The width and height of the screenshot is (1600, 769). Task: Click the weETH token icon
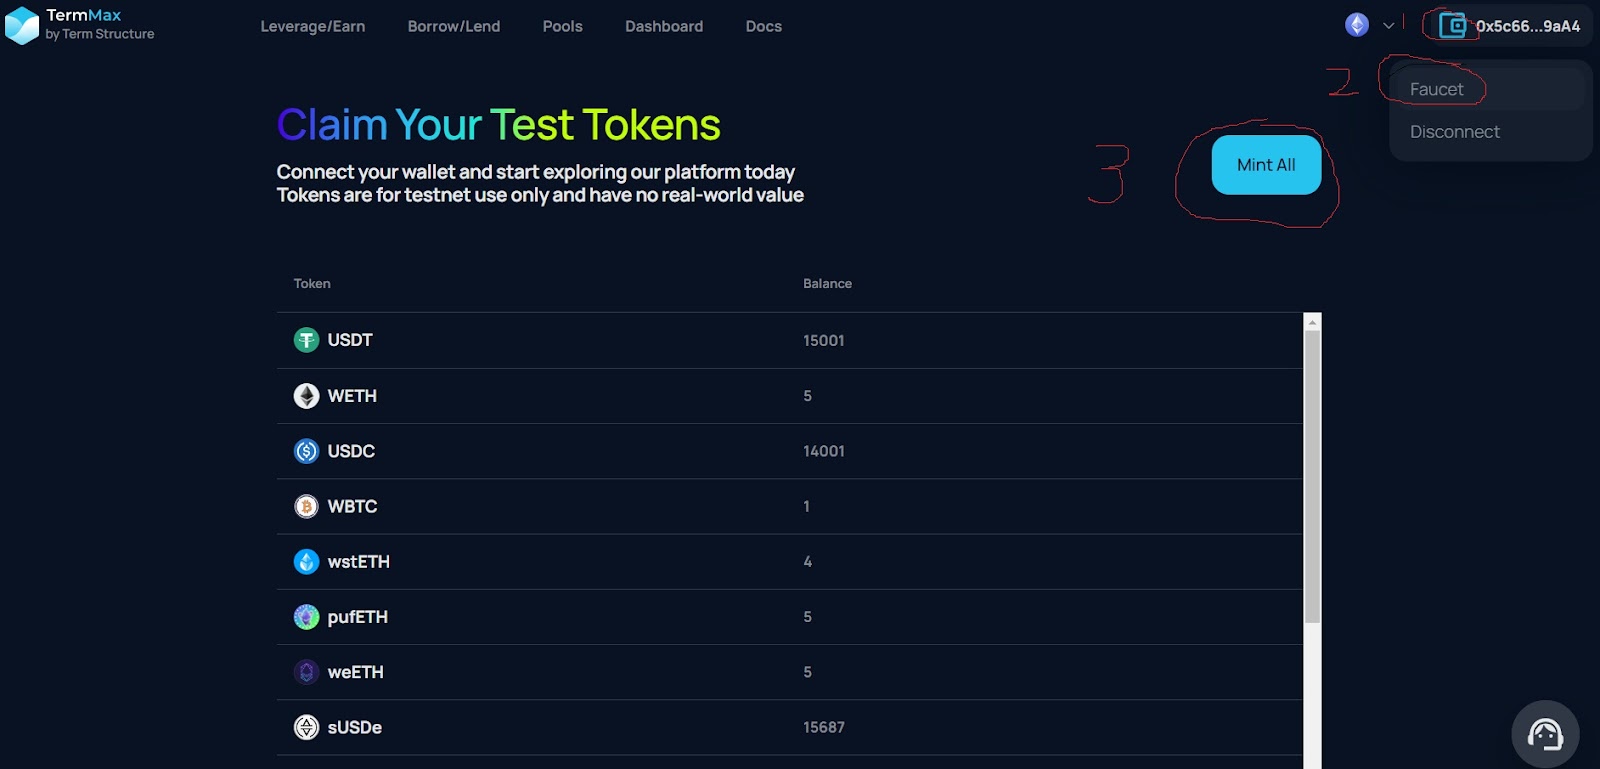(306, 672)
